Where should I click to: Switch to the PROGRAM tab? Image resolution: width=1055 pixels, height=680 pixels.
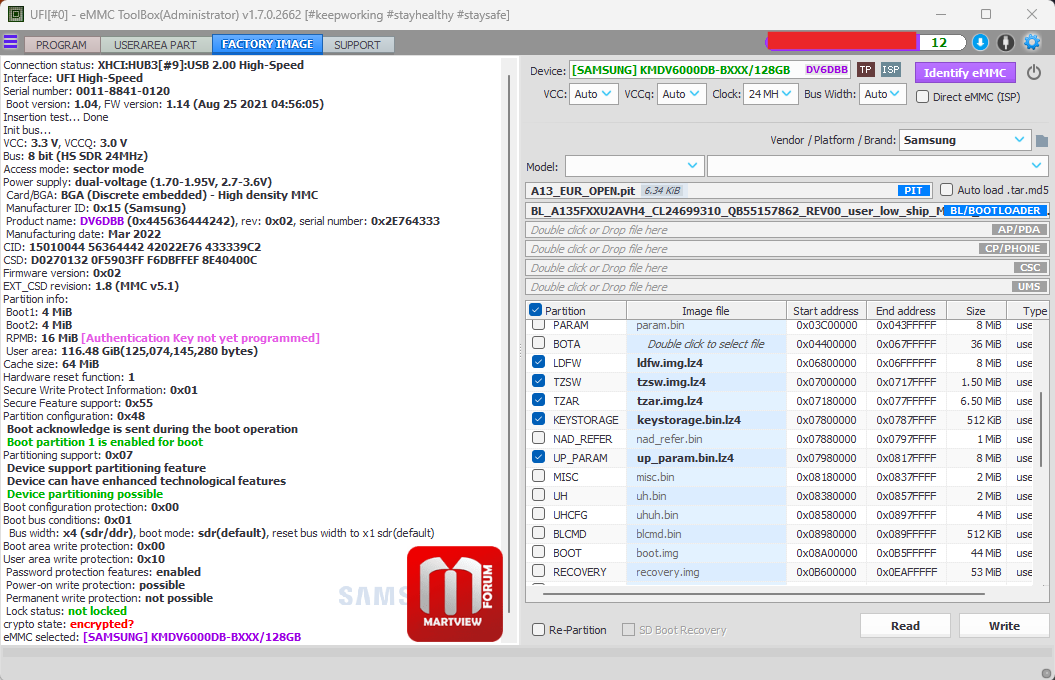point(61,45)
